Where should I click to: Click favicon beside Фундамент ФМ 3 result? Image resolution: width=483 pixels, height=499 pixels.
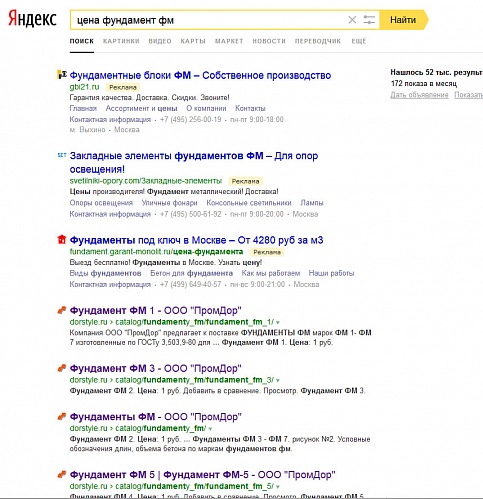(62, 368)
